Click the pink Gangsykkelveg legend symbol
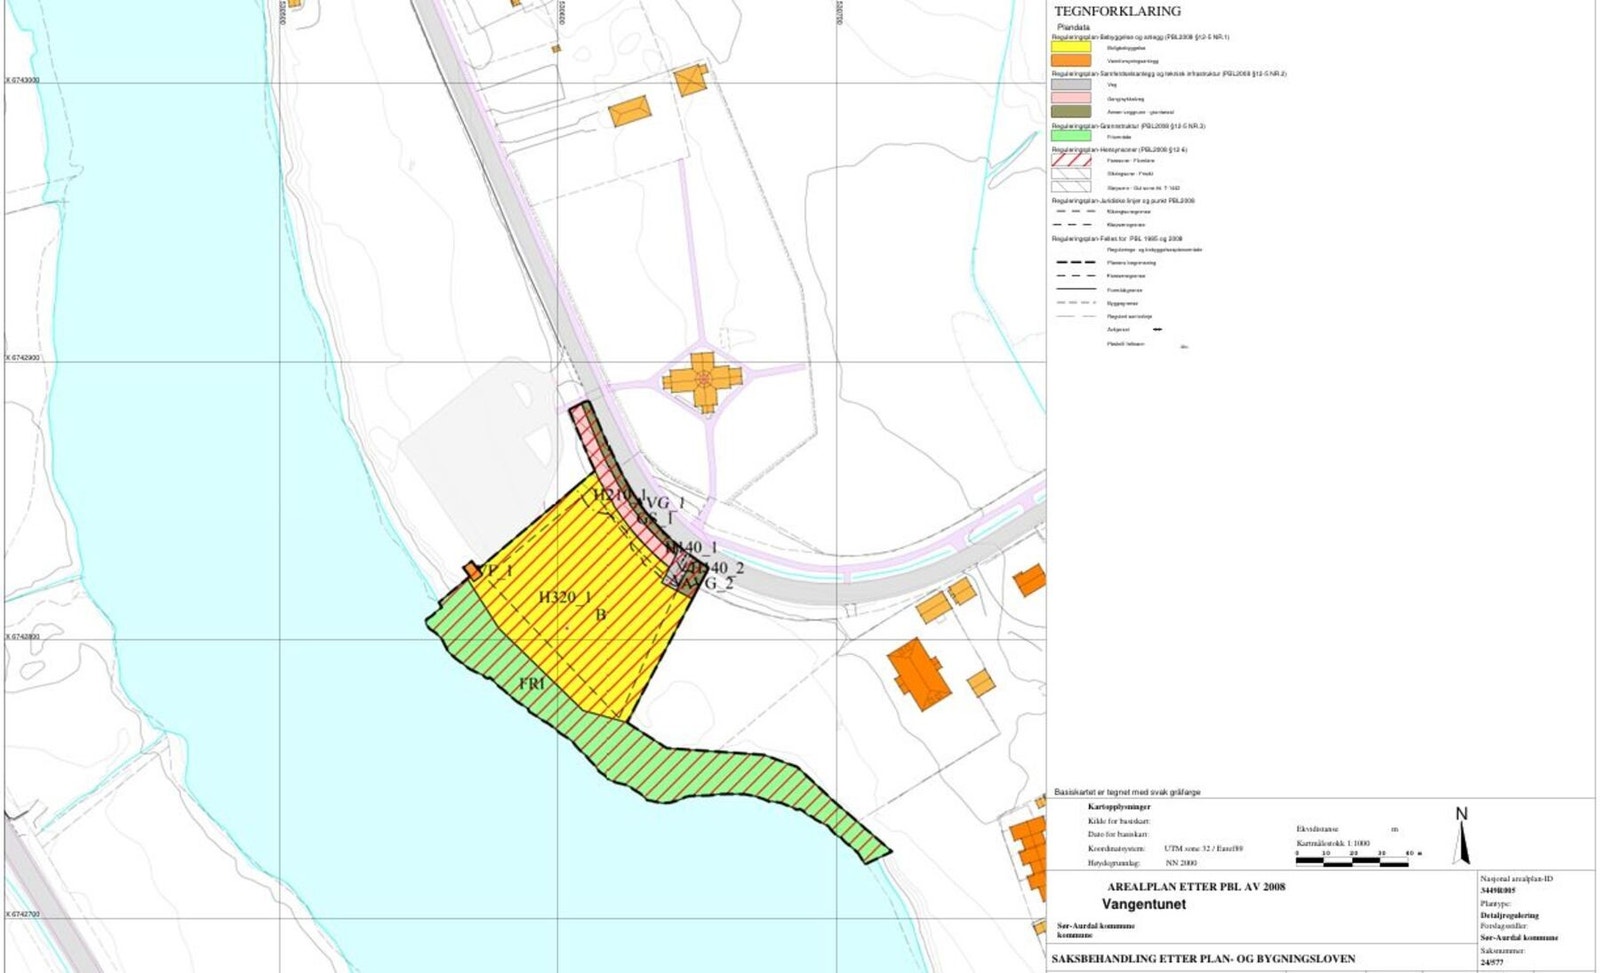Screen dimensions: 1600x973 (1071, 97)
